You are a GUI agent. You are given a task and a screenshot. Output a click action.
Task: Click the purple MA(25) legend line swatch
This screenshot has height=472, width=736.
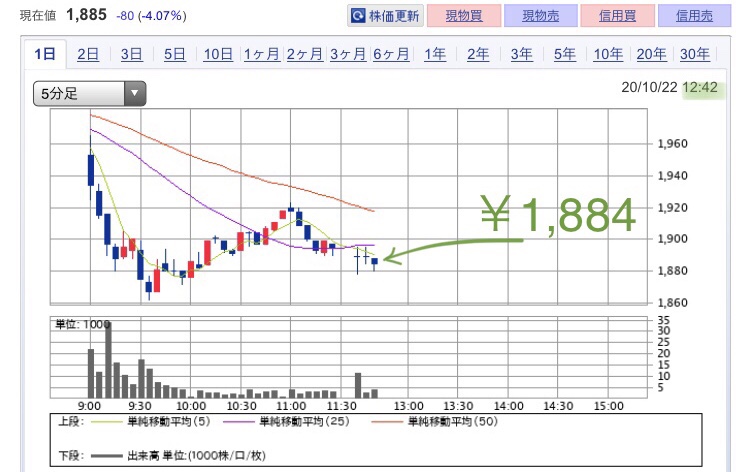(238, 422)
